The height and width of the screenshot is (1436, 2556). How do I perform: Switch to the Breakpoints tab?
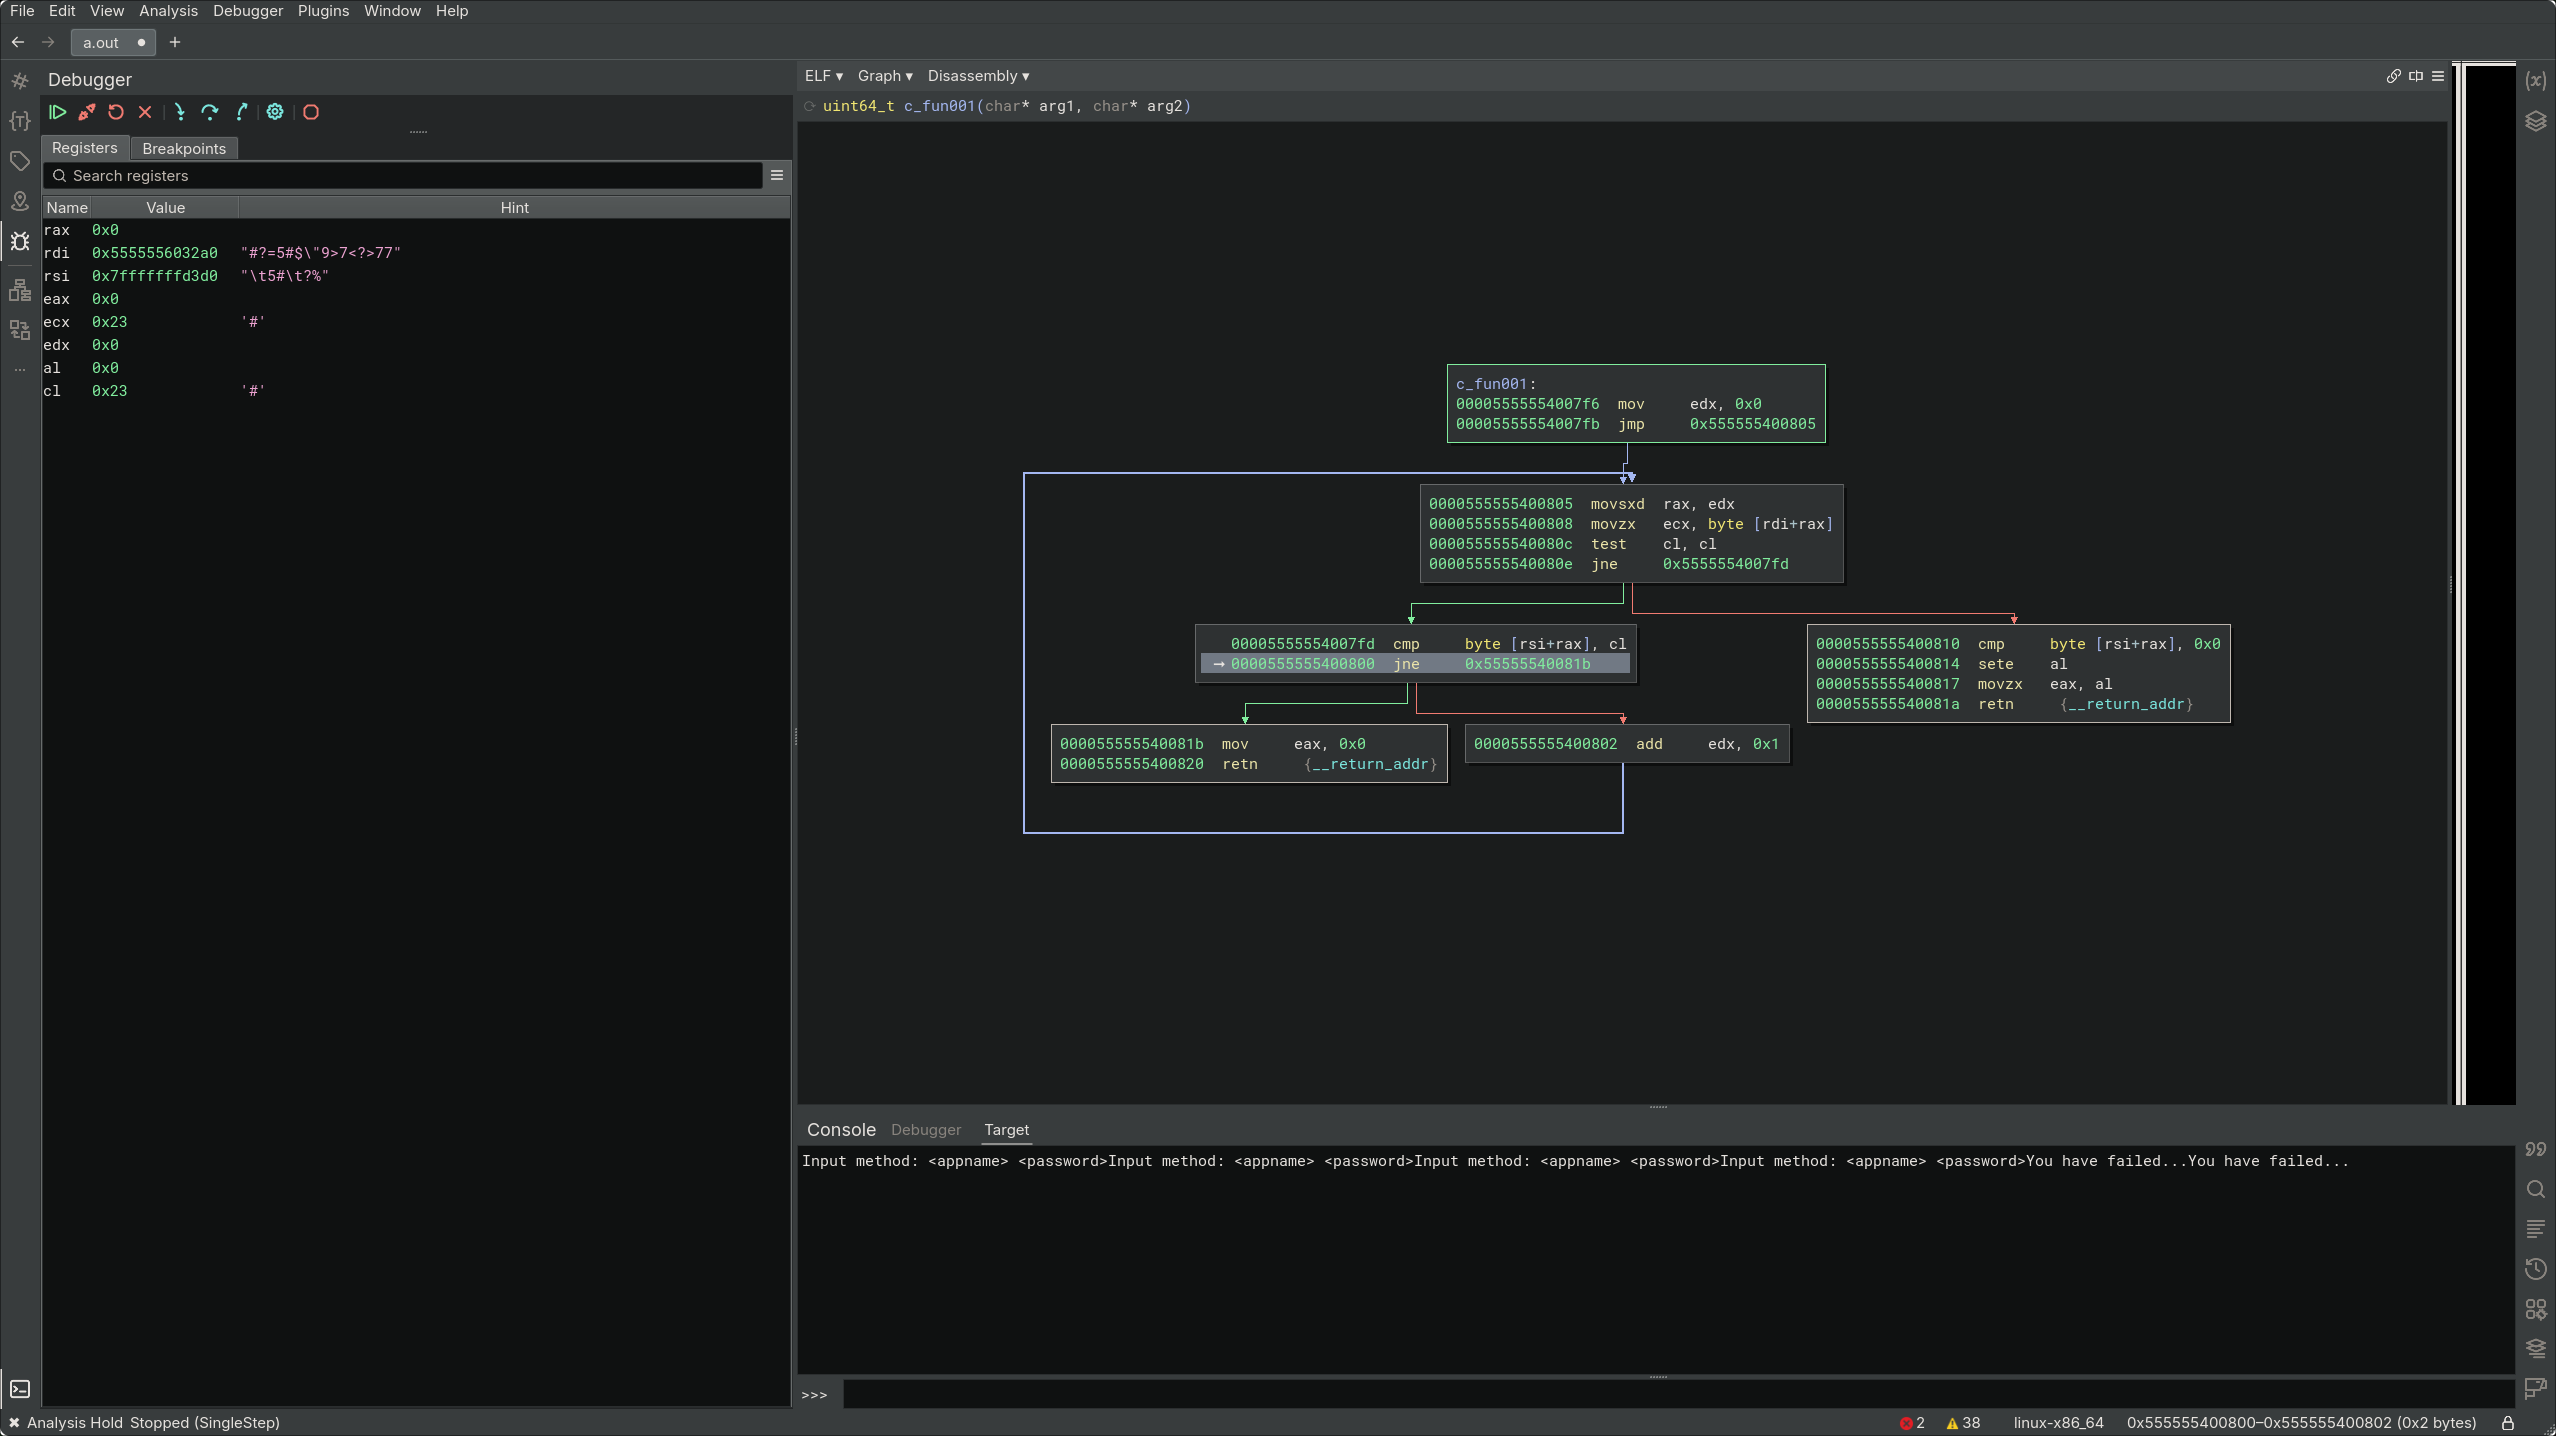pos(184,148)
